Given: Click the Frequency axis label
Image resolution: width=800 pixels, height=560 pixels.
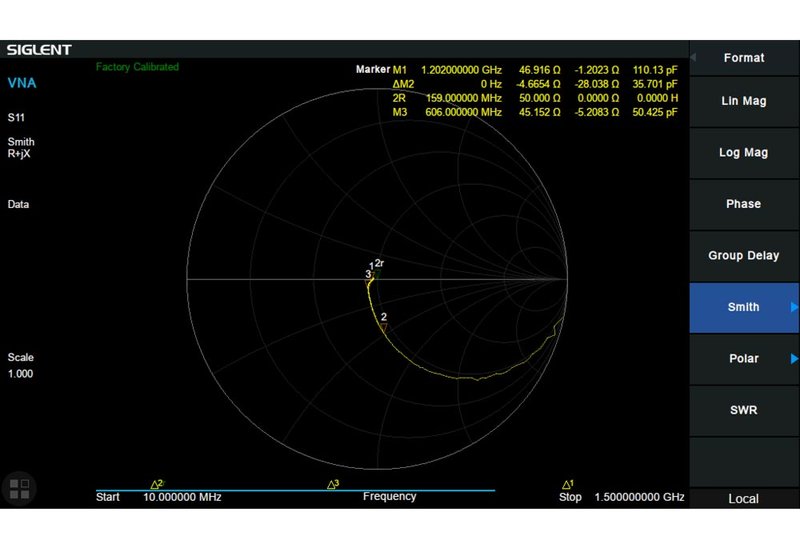Looking at the screenshot, I should pos(389,496).
